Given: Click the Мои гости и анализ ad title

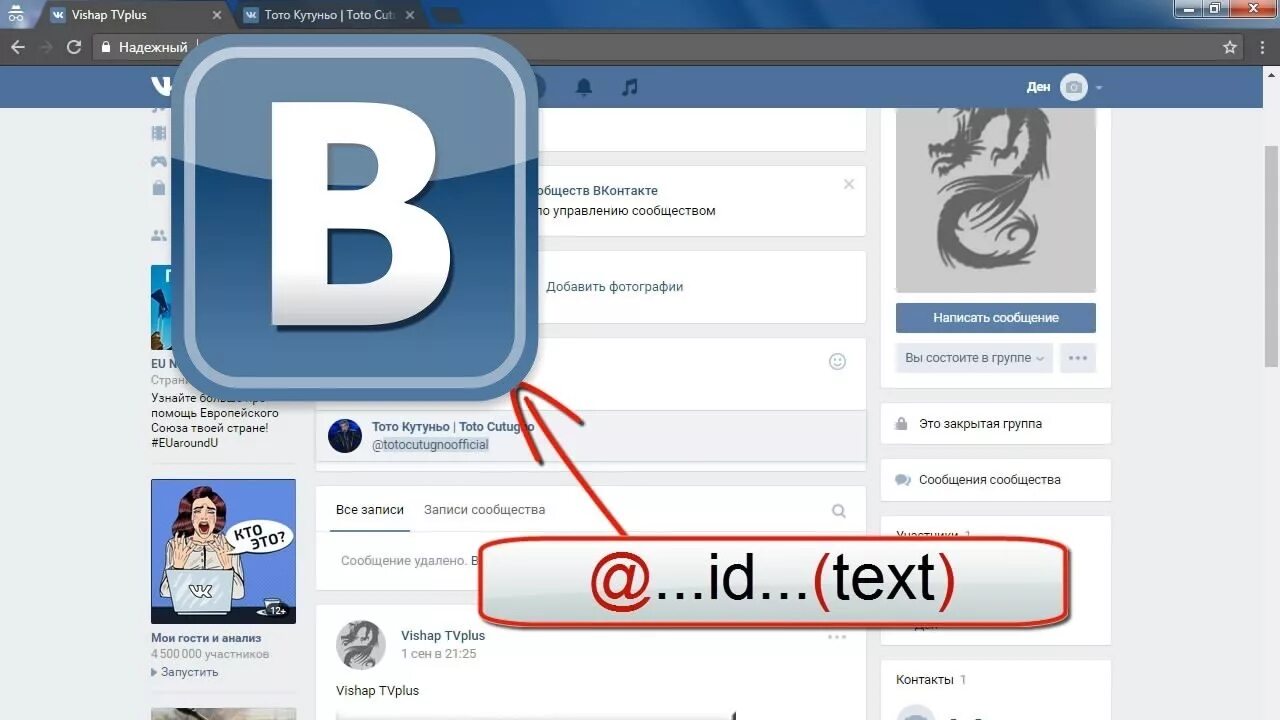Looking at the screenshot, I should 206,638.
